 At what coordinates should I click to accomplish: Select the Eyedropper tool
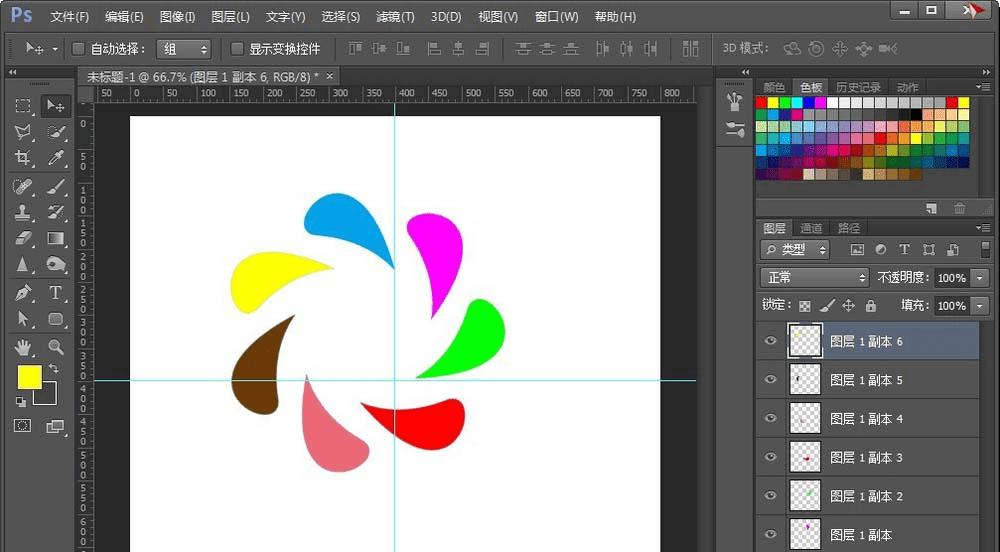(56, 158)
